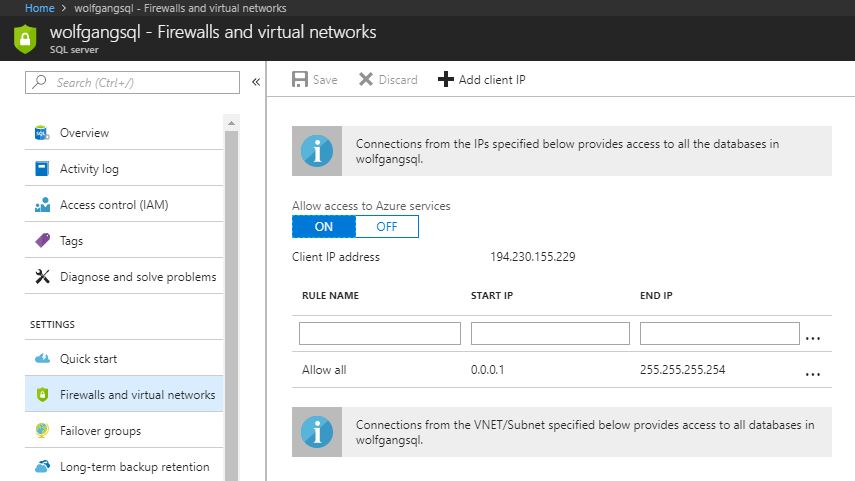Open the Overview menu item
Screen dimensions: 855x481
[124, 133]
